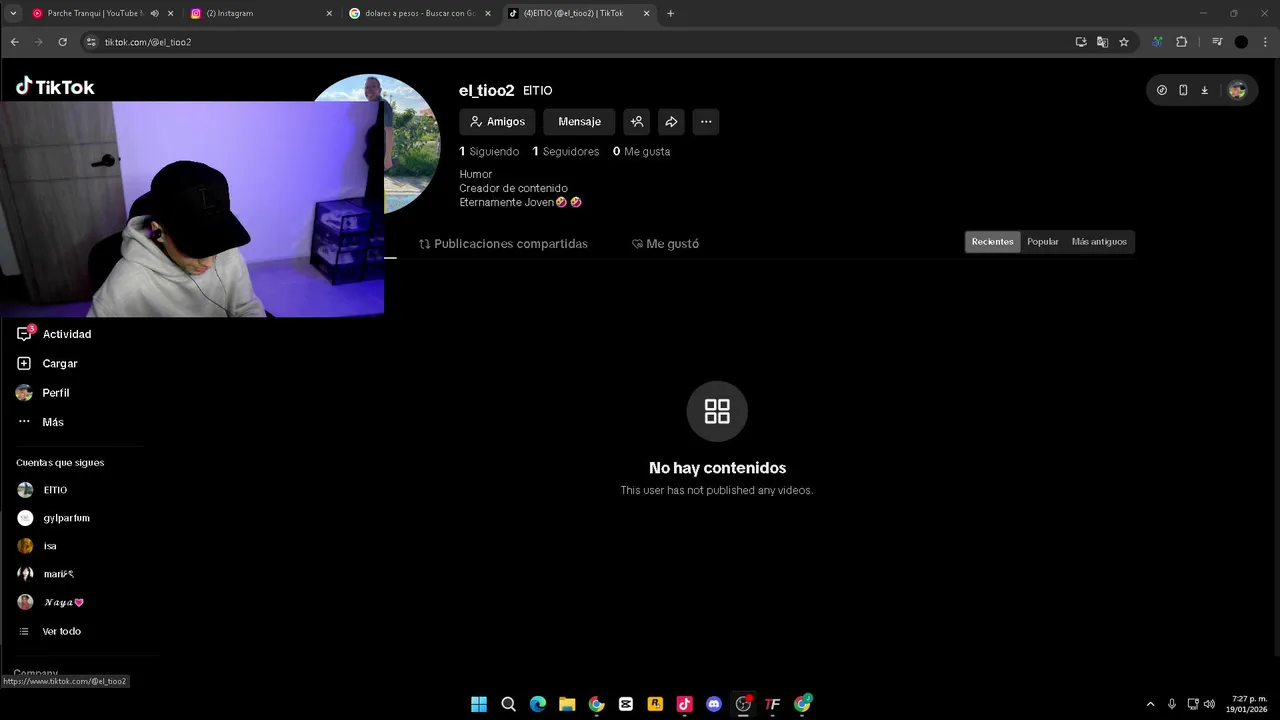Image resolution: width=1280 pixels, height=720 pixels.
Task: Open File Explorer from the taskbar
Action: point(567,704)
